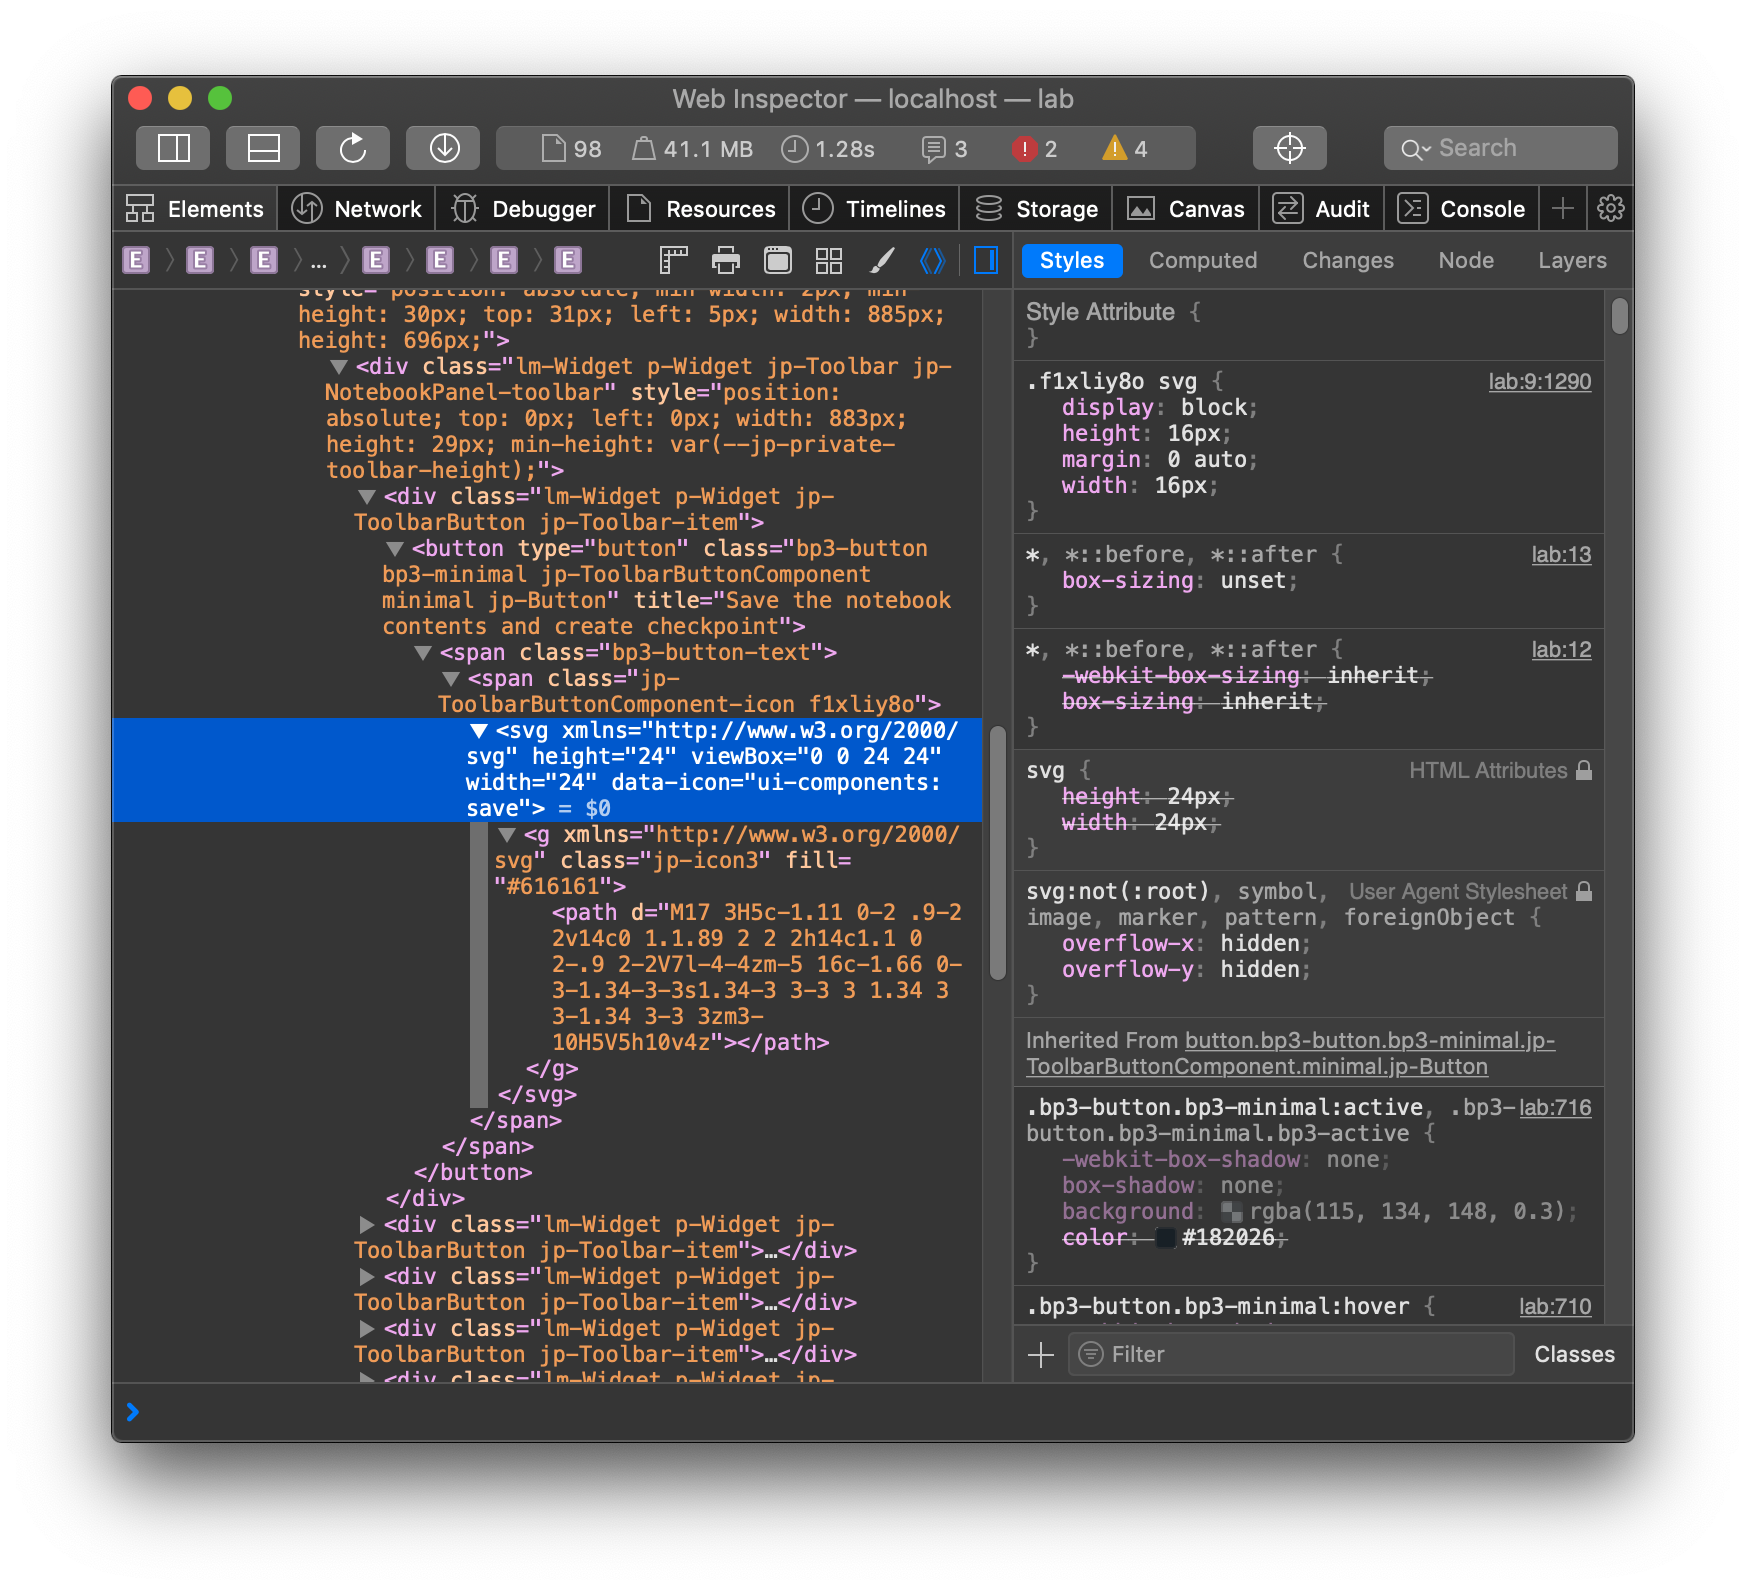
Task: Select the path element in the tree
Action: click(756, 977)
